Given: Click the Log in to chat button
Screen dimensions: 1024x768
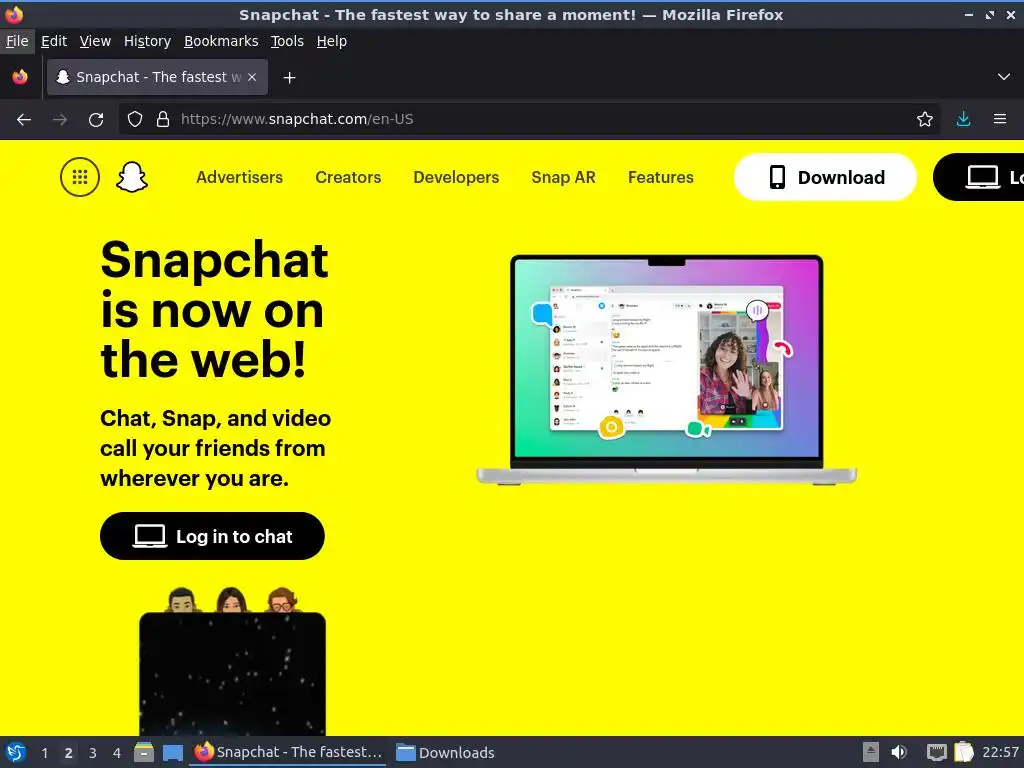Looking at the screenshot, I should (x=212, y=536).
